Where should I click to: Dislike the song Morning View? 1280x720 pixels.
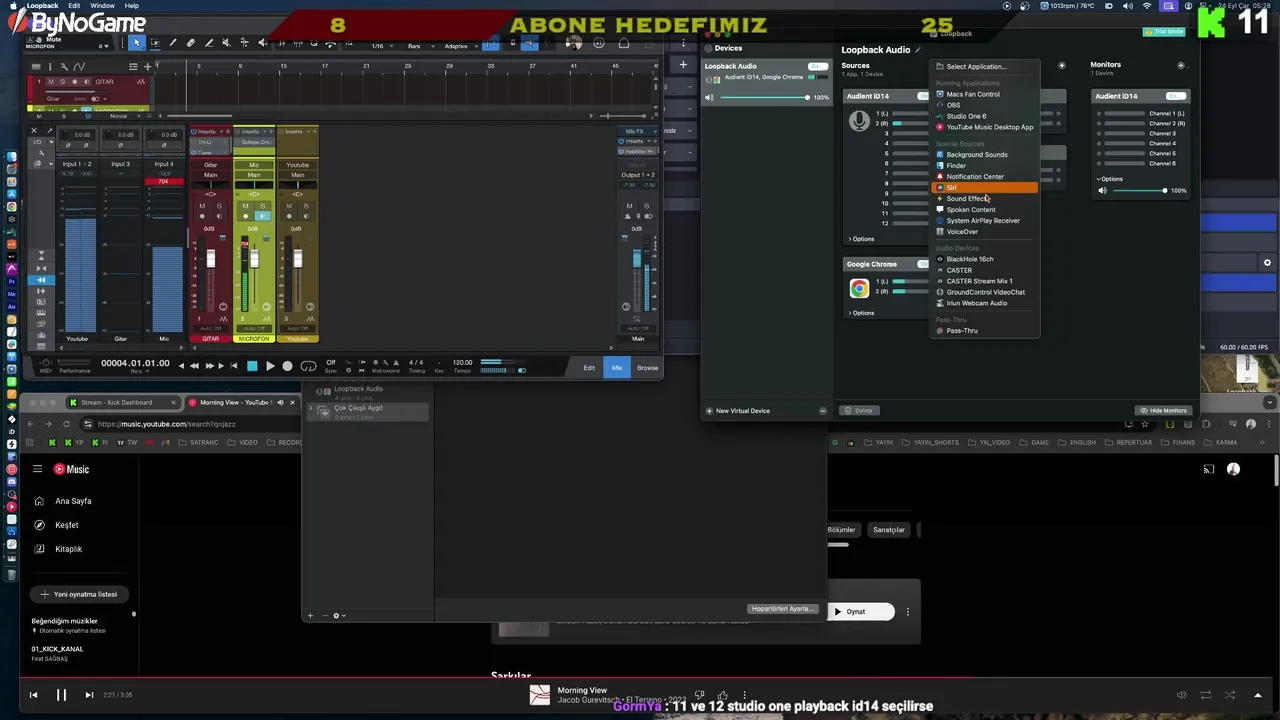699,695
